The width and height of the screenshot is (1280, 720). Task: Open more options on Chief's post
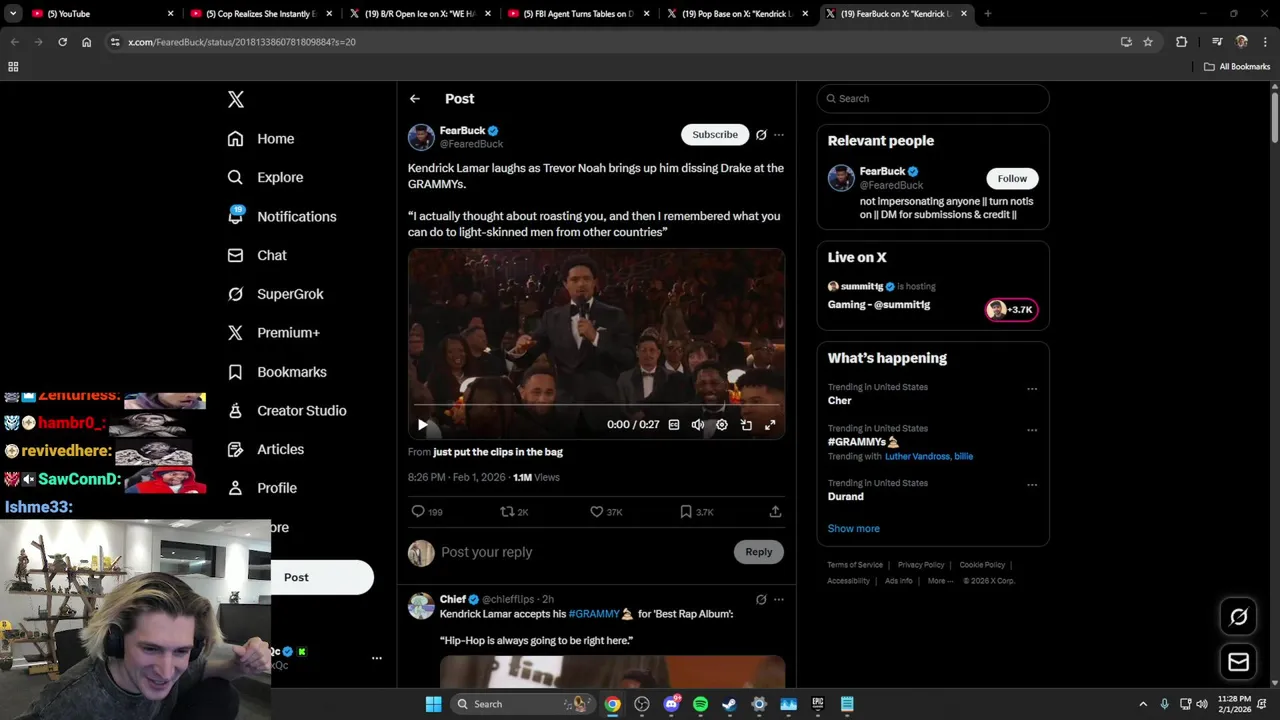pos(779,600)
